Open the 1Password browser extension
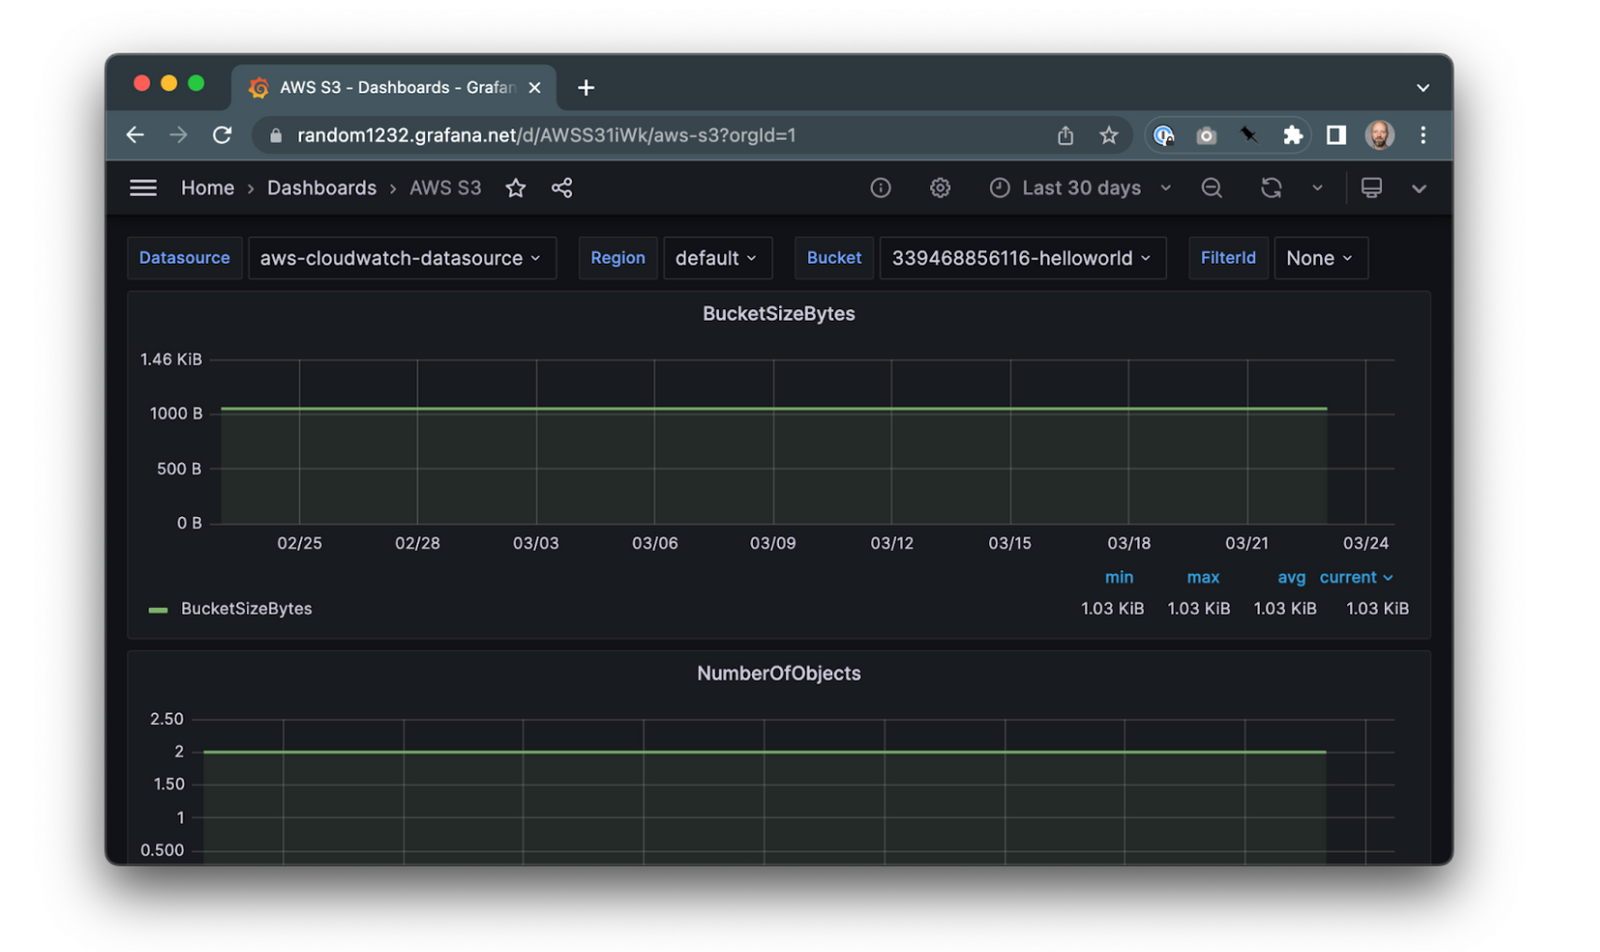1600x952 pixels. pyautogui.click(x=1163, y=135)
